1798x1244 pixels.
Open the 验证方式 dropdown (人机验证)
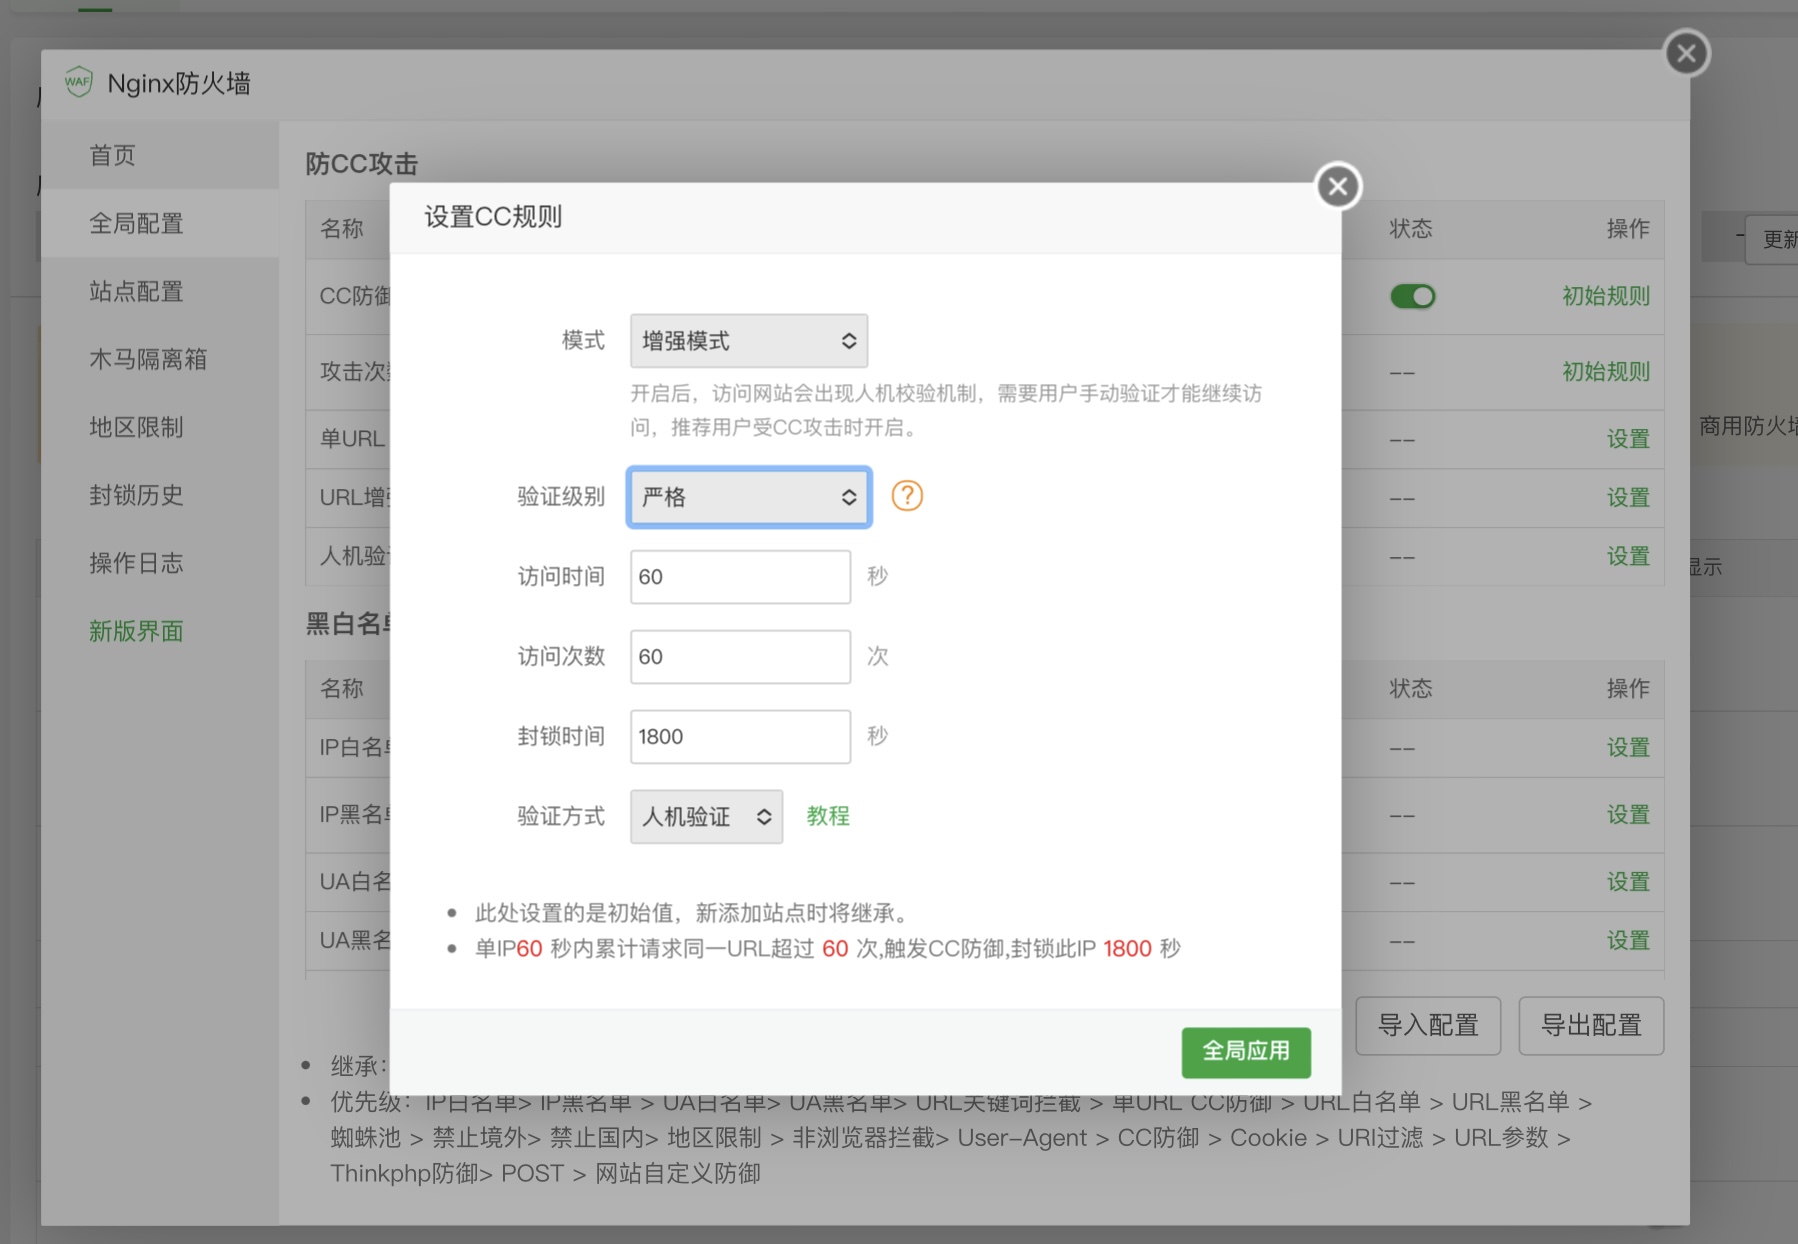pyautogui.click(x=706, y=817)
